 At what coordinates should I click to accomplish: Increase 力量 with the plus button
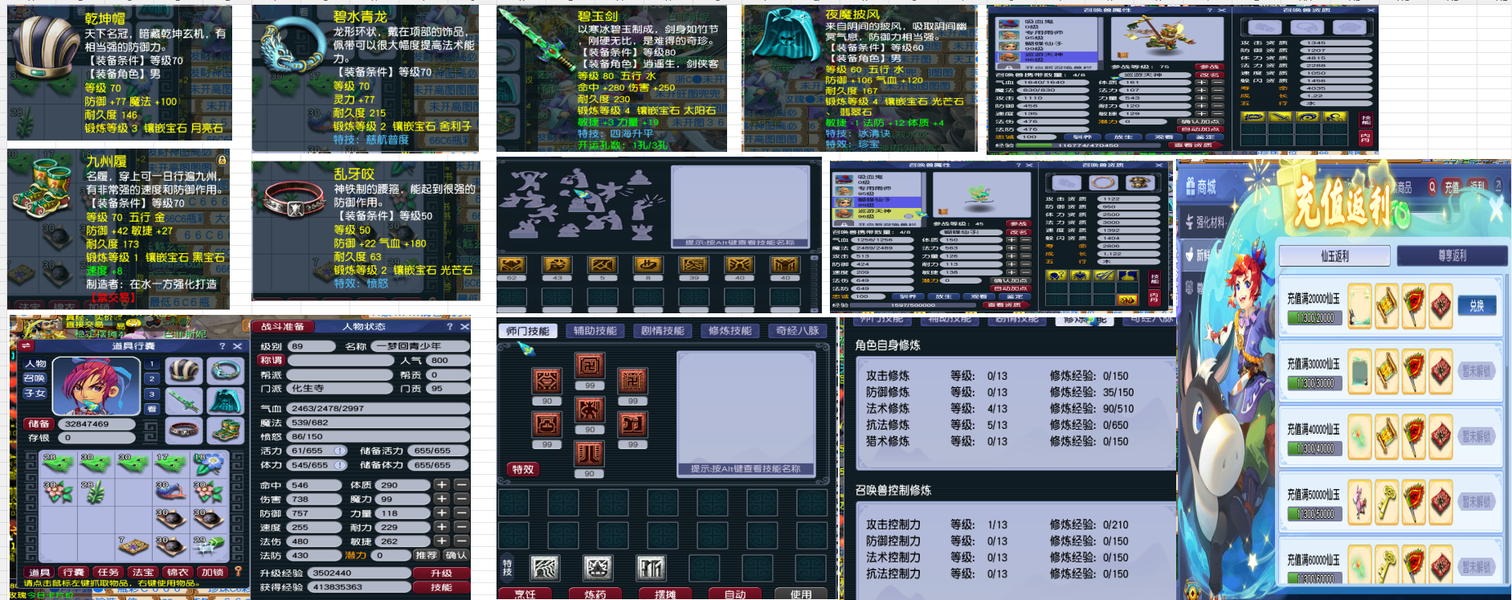click(441, 513)
